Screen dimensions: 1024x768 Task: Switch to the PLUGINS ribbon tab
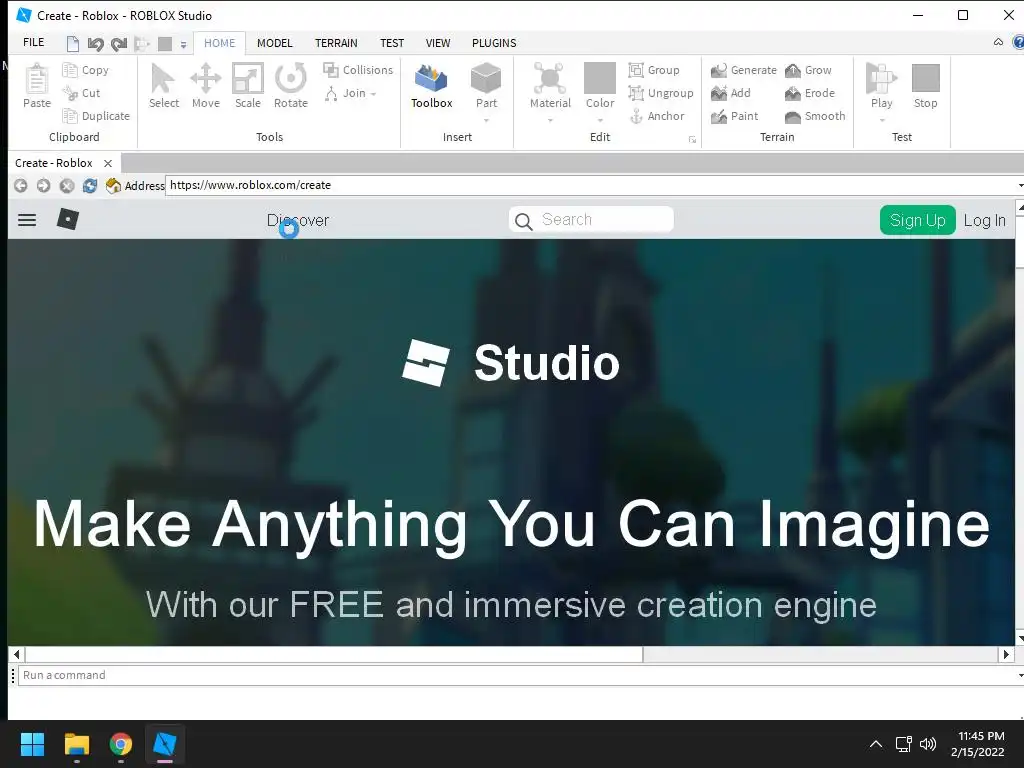(x=494, y=43)
